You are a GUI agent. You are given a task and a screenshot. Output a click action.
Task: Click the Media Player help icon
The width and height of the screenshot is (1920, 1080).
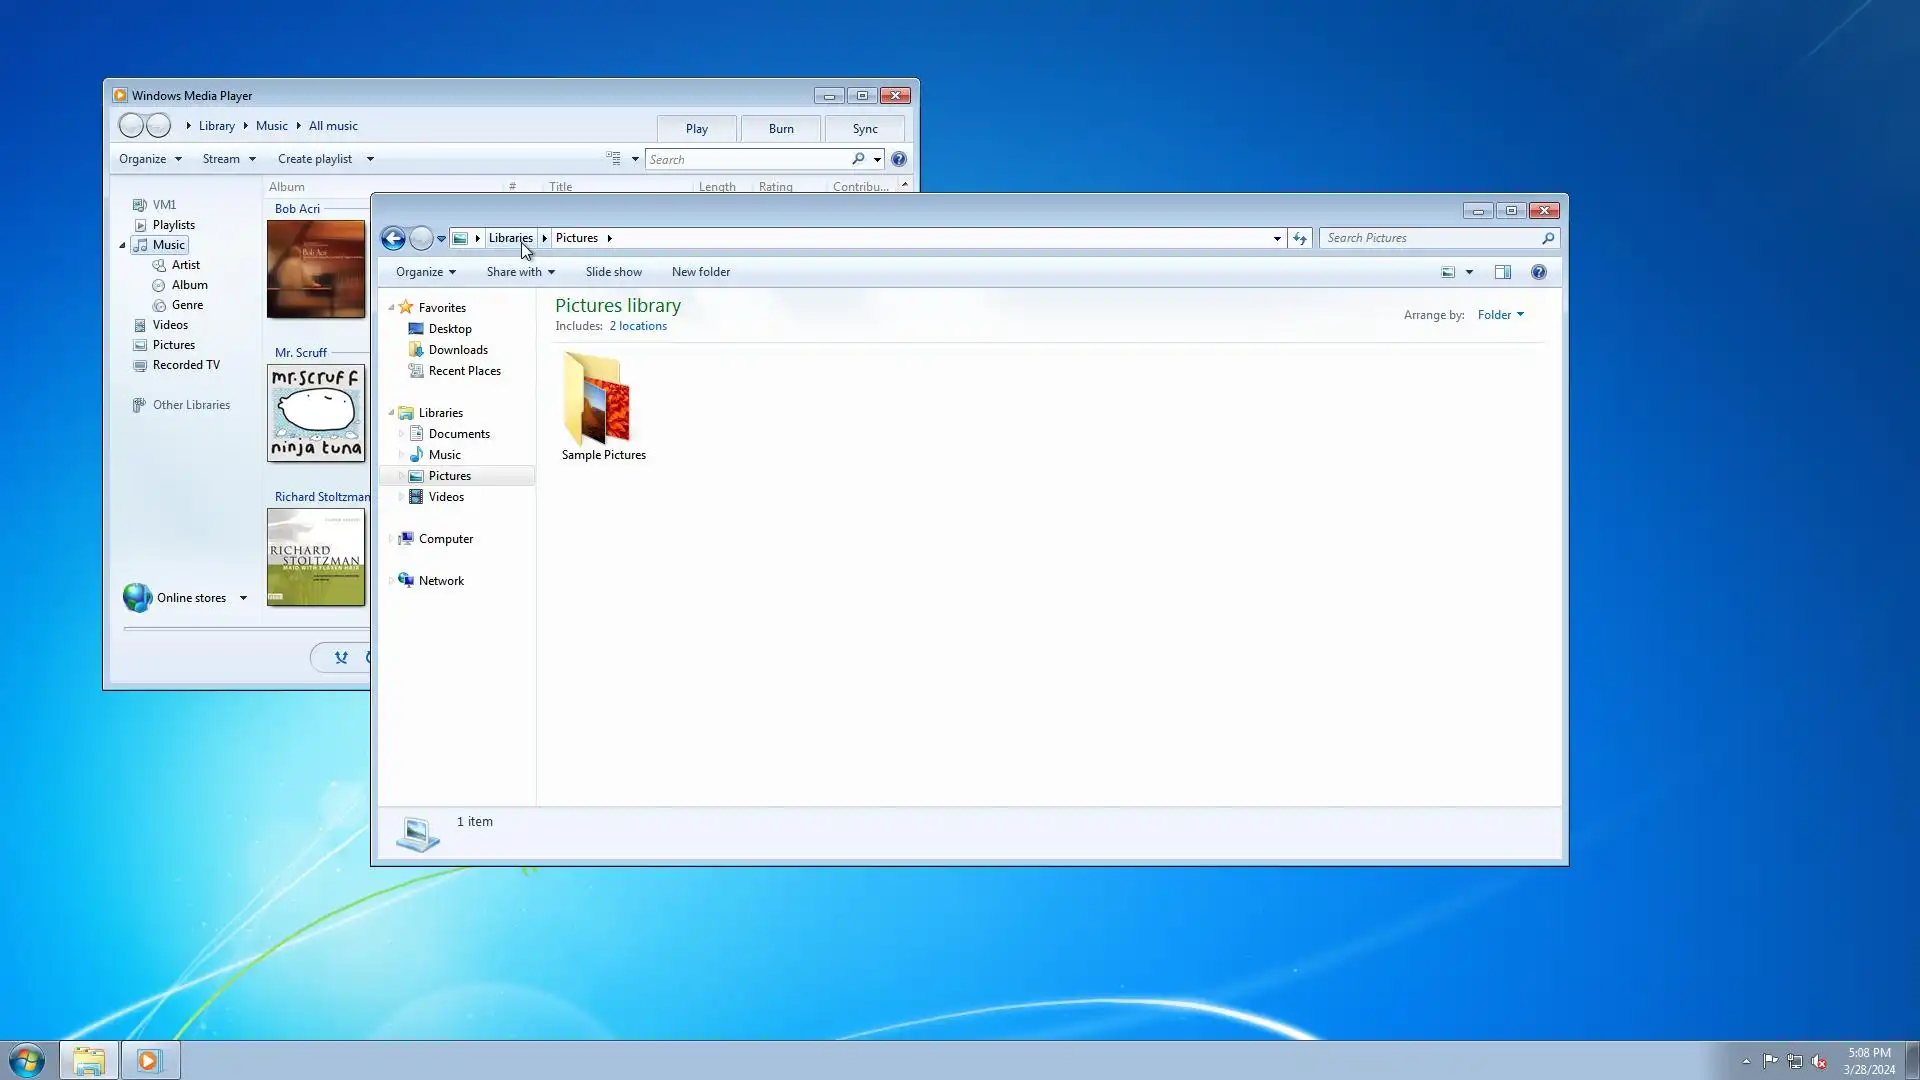(x=898, y=159)
